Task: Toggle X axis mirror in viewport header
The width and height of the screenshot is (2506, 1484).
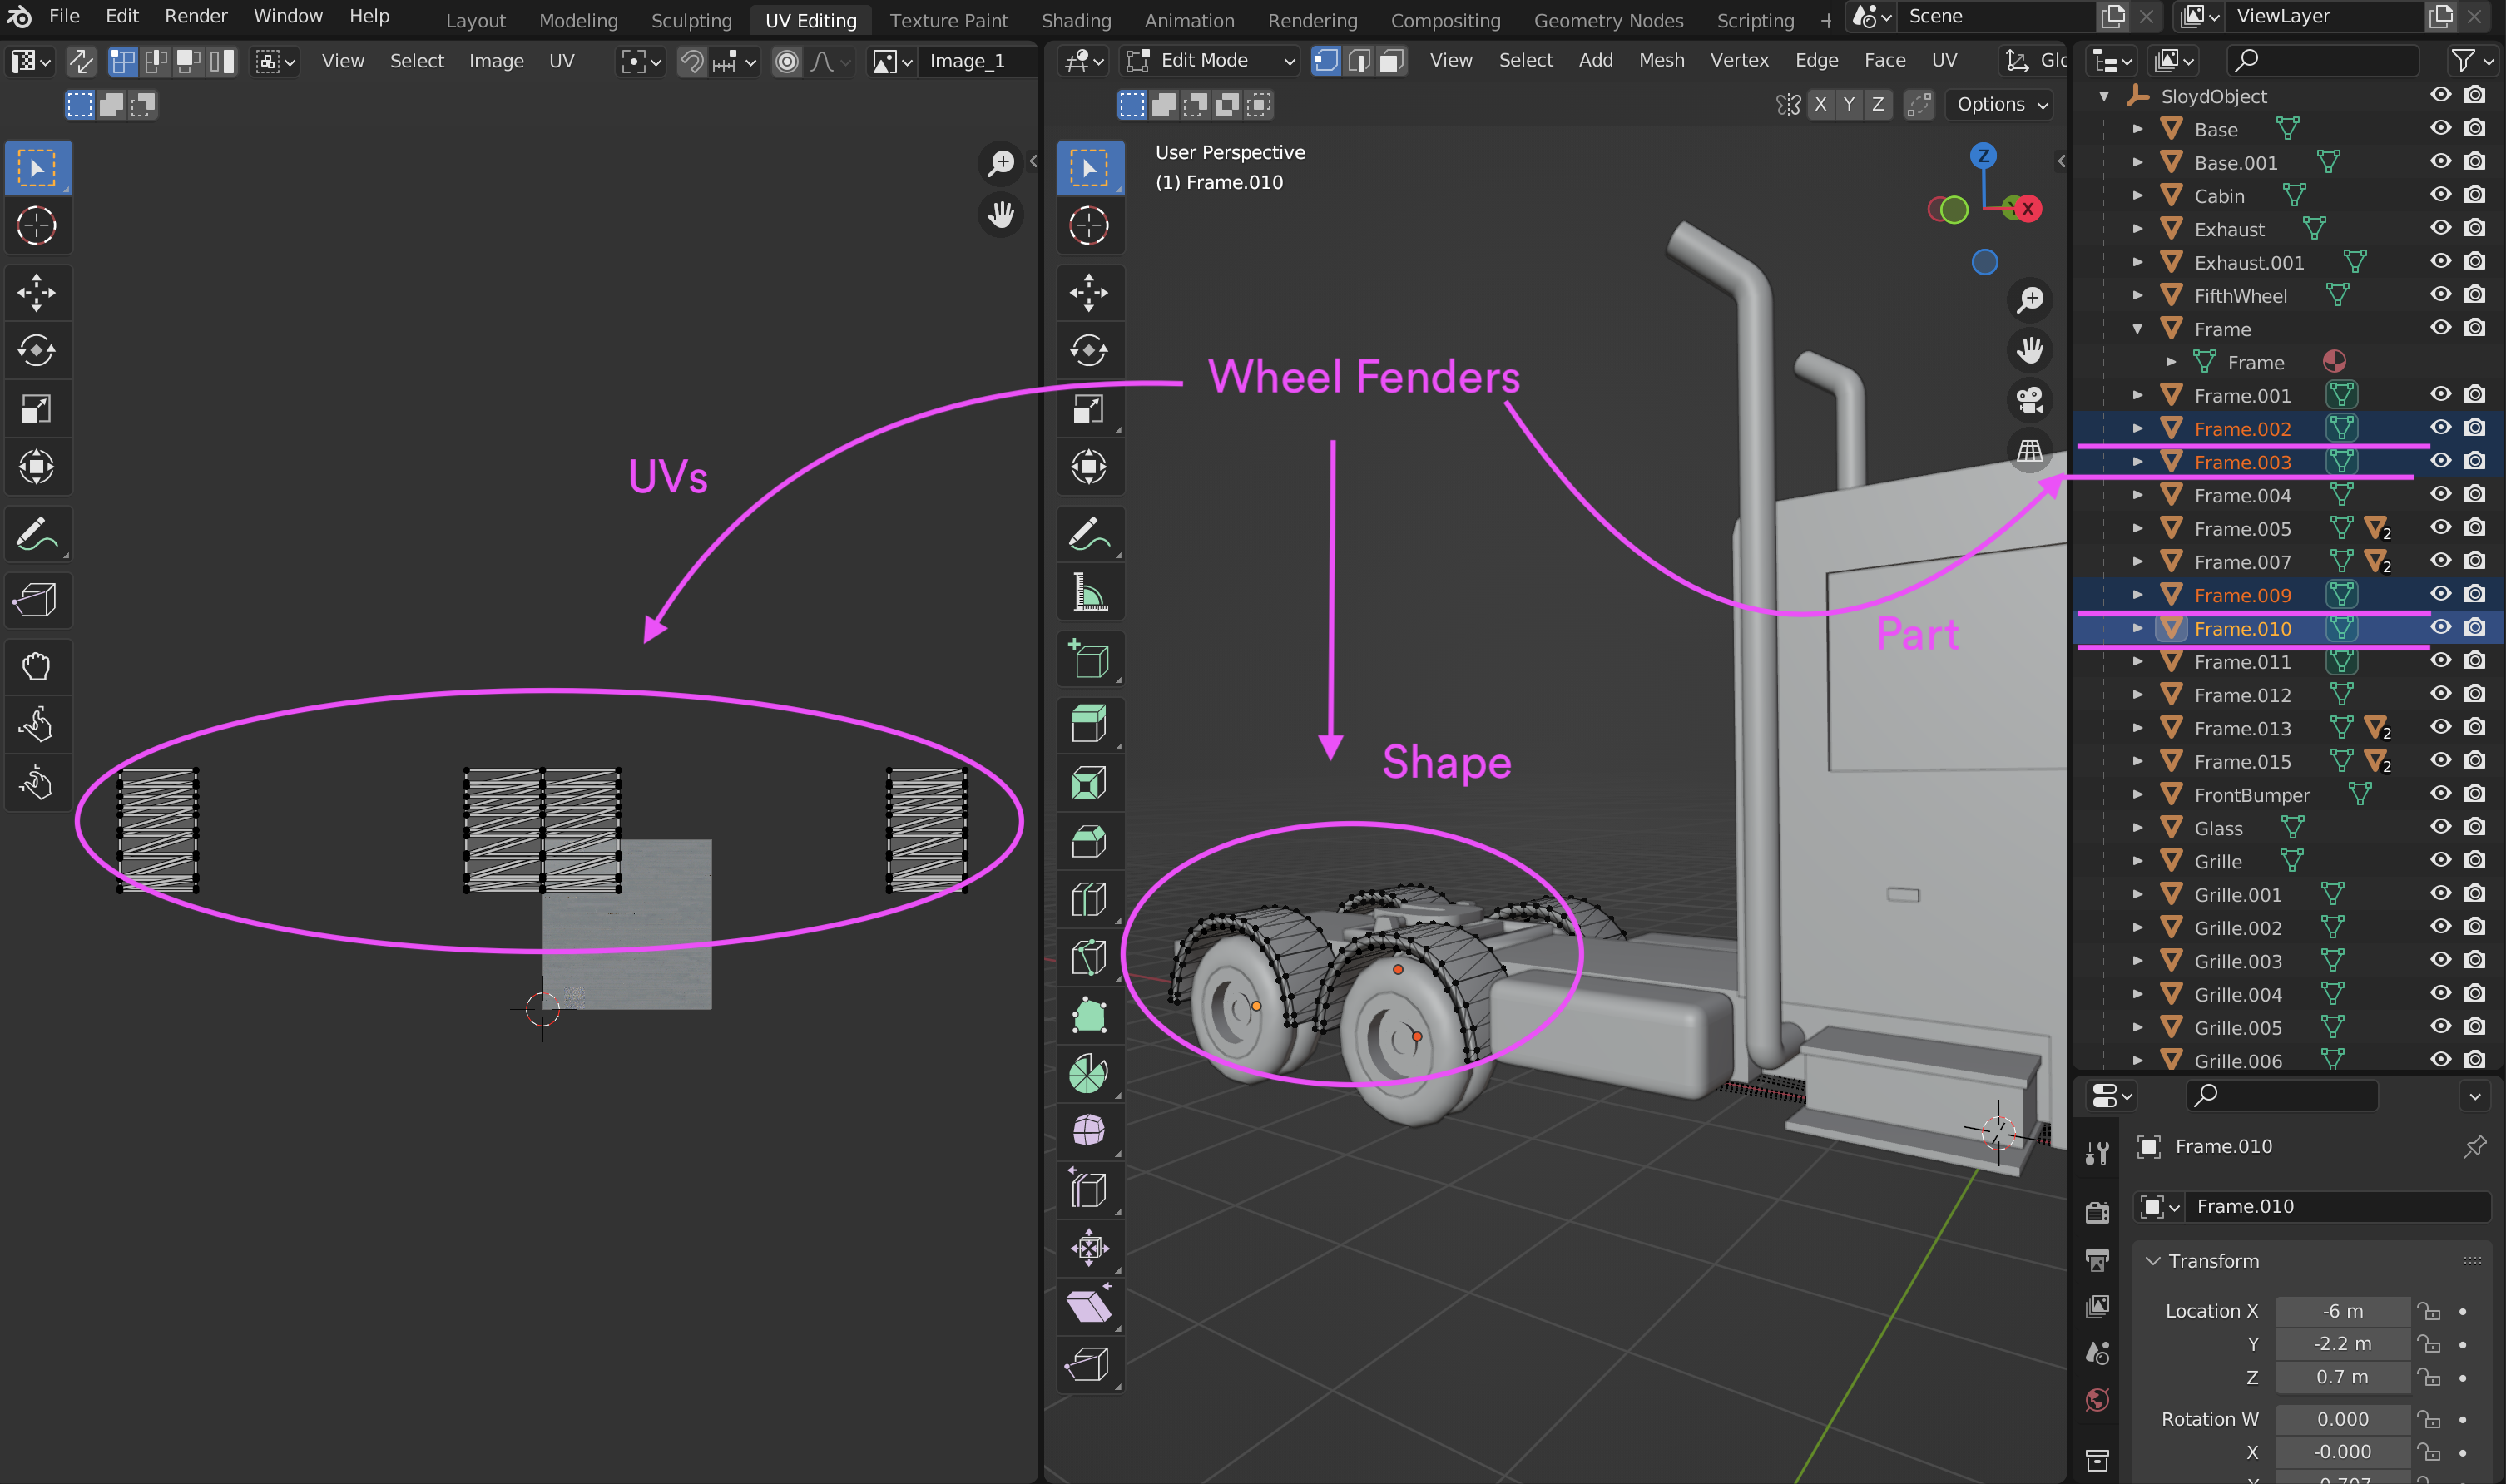Action: [1820, 104]
